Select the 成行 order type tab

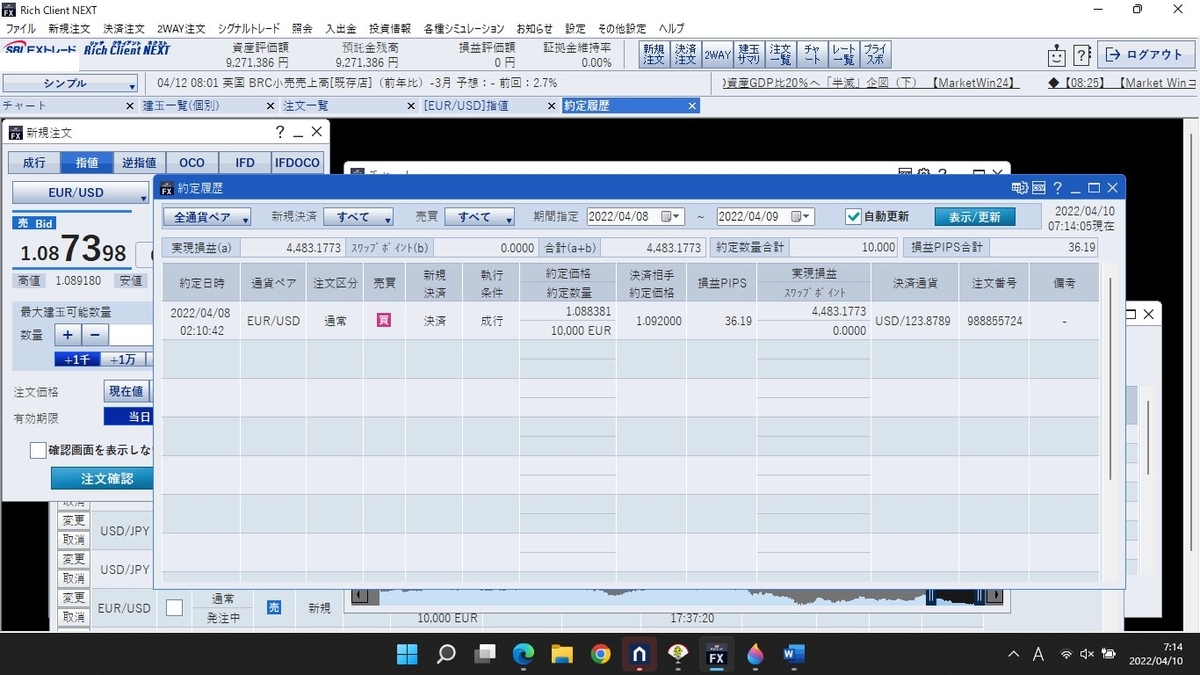tap(34, 163)
